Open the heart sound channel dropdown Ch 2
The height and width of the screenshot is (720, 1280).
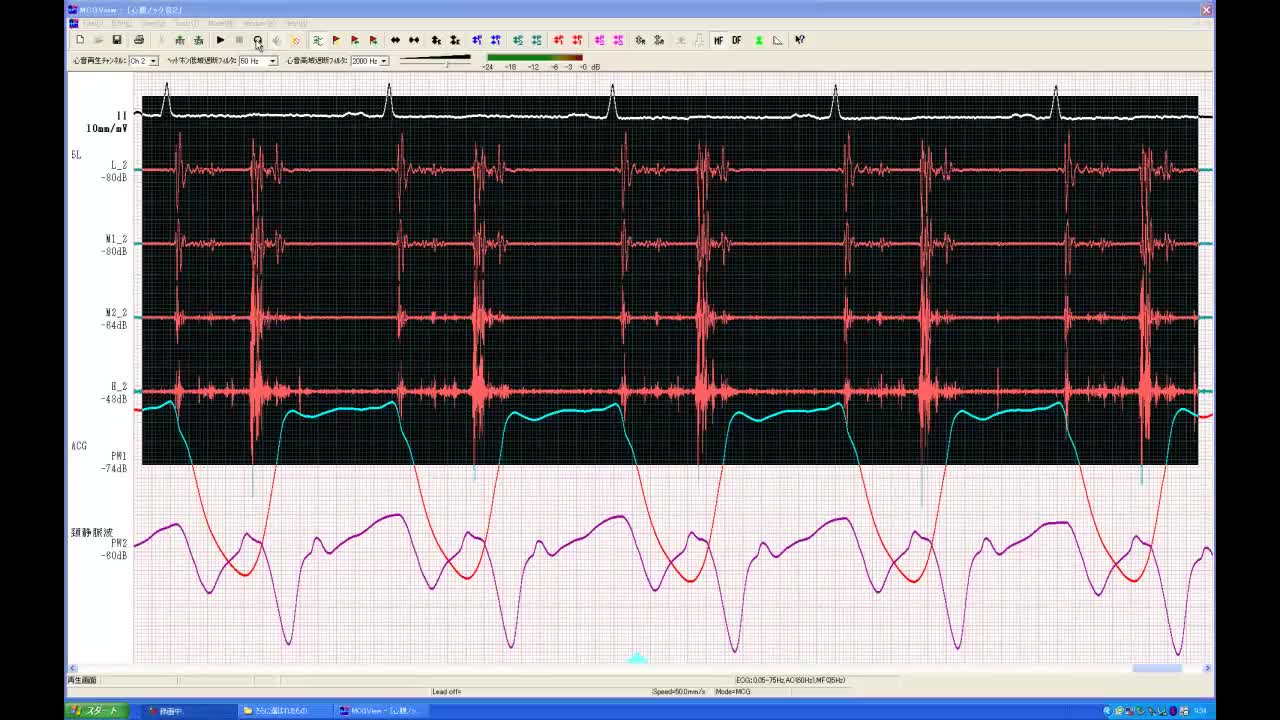tap(153, 61)
